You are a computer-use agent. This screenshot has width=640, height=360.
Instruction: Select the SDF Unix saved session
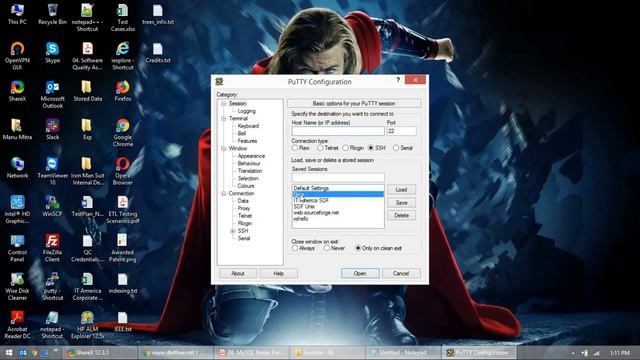pos(338,207)
